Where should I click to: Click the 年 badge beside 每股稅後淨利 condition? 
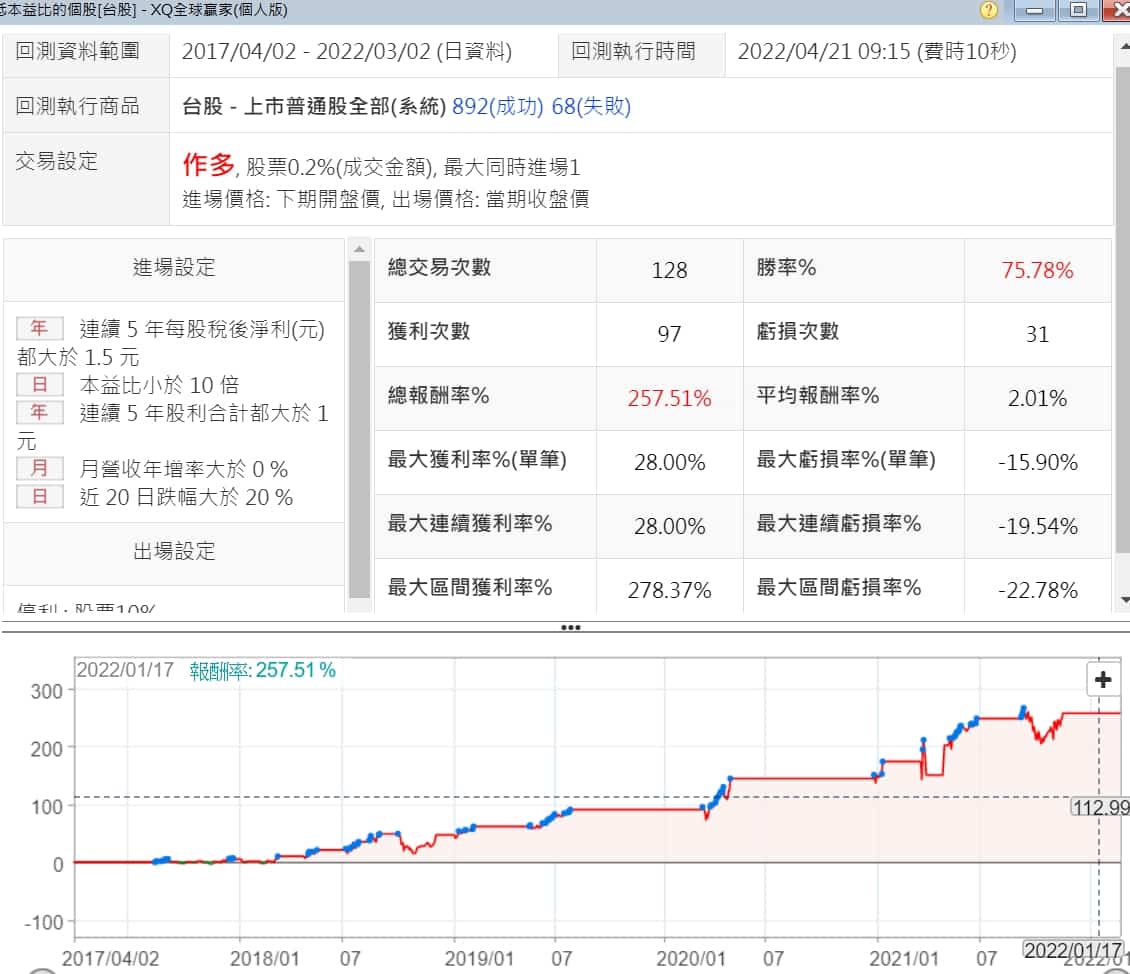(x=40, y=329)
